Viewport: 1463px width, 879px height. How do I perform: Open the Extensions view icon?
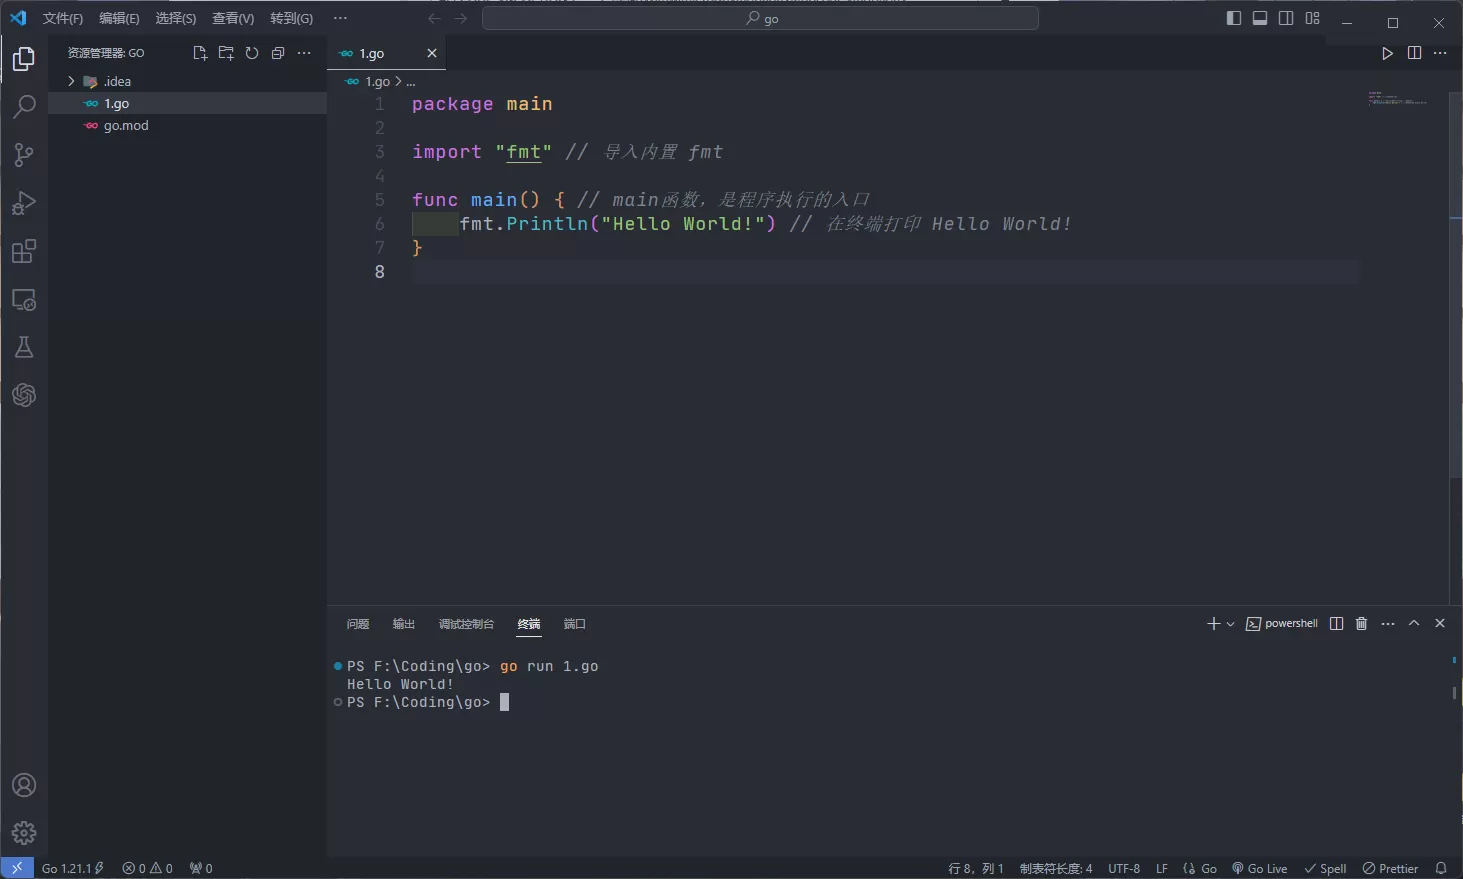24,251
